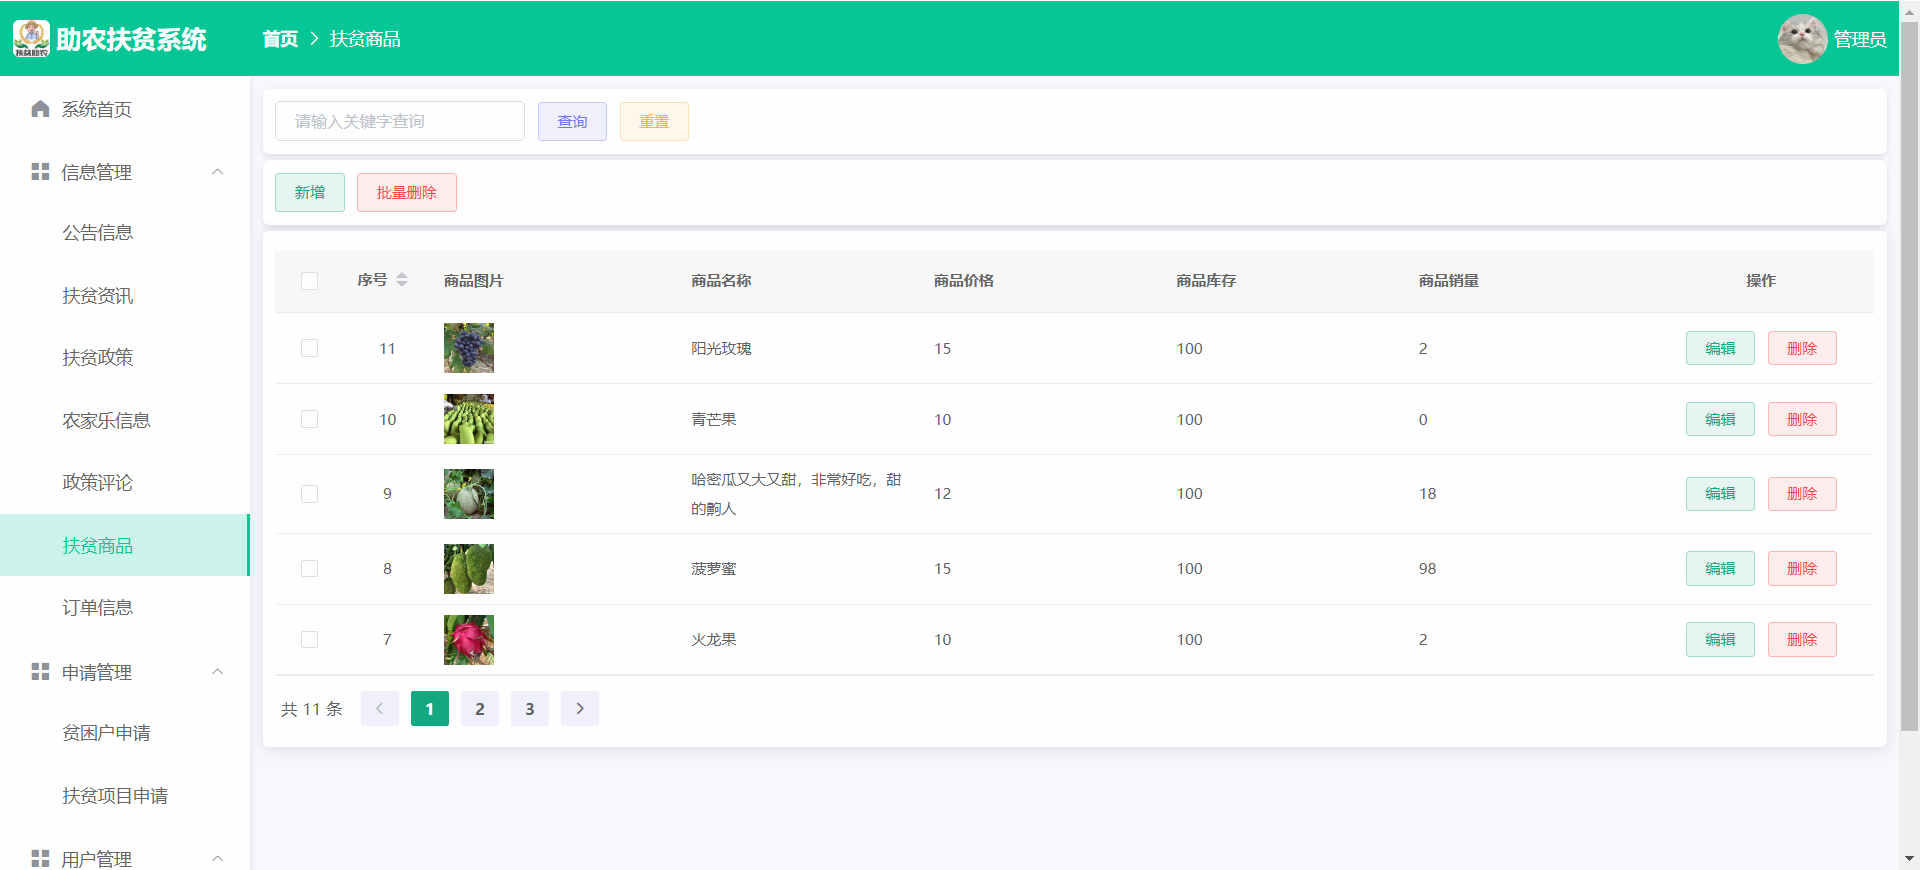Click the 商品销量 column header
1920x870 pixels.
pos(1449,281)
